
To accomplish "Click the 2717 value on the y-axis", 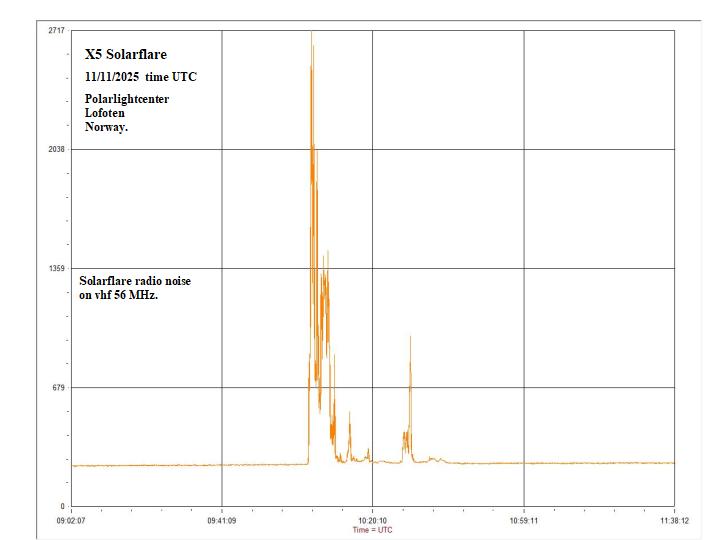I will [56, 31].
